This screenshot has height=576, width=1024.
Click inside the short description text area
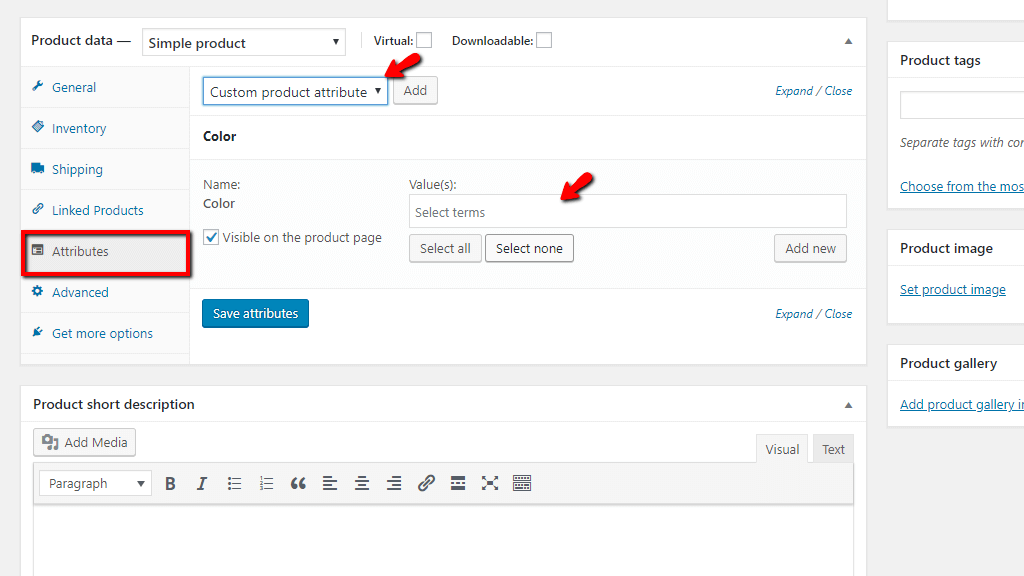pyautogui.click(x=443, y=540)
